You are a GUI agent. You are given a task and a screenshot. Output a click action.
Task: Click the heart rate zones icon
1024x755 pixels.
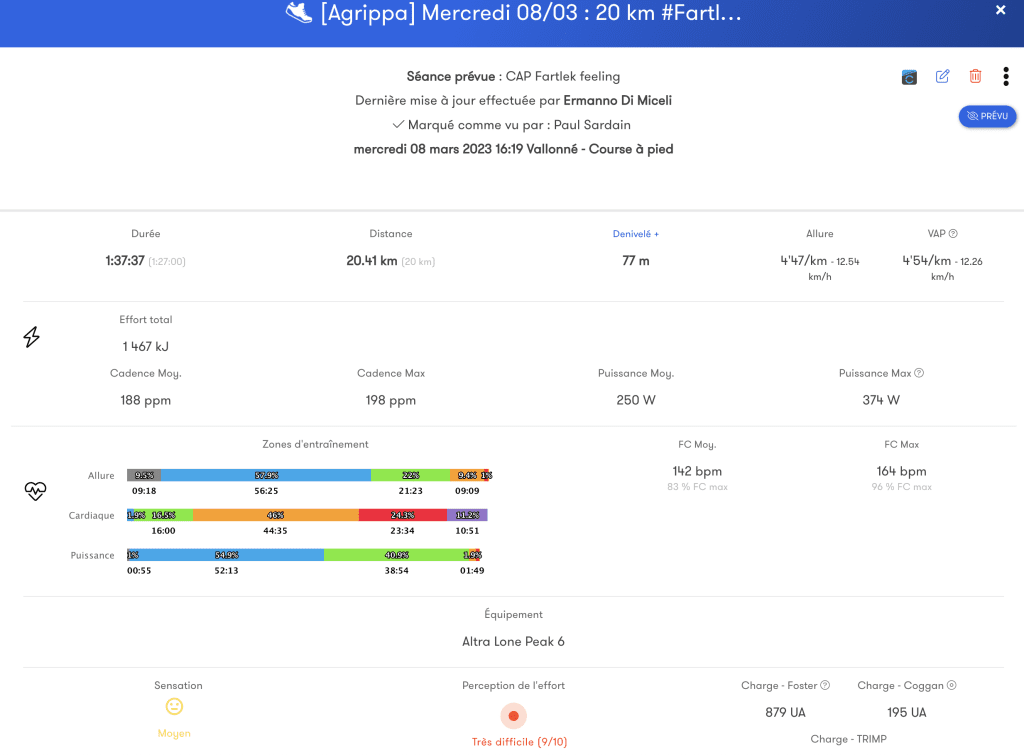pyautogui.click(x=35, y=491)
